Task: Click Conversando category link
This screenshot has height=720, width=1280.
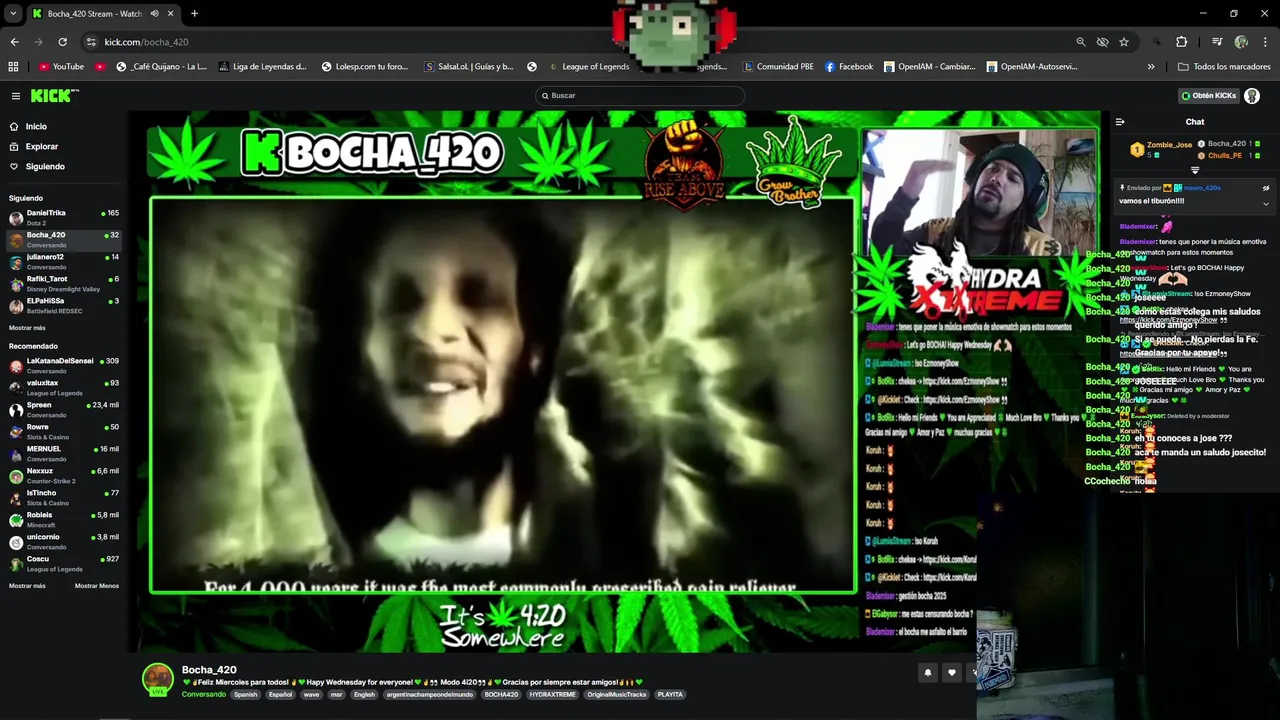Action: 204,694
